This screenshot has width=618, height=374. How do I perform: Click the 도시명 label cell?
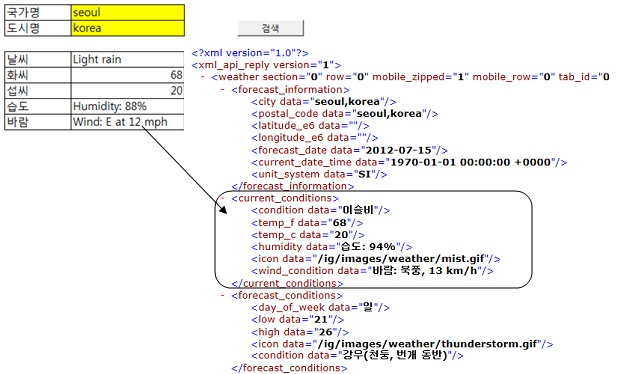(38, 28)
